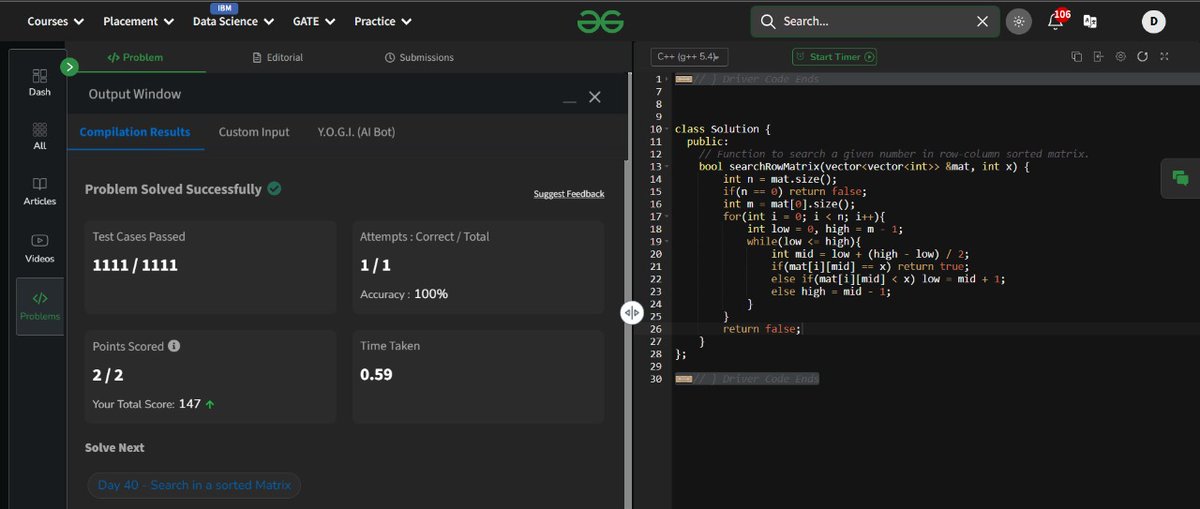Open notifications bell with 106 badge

pos(1057,20)
